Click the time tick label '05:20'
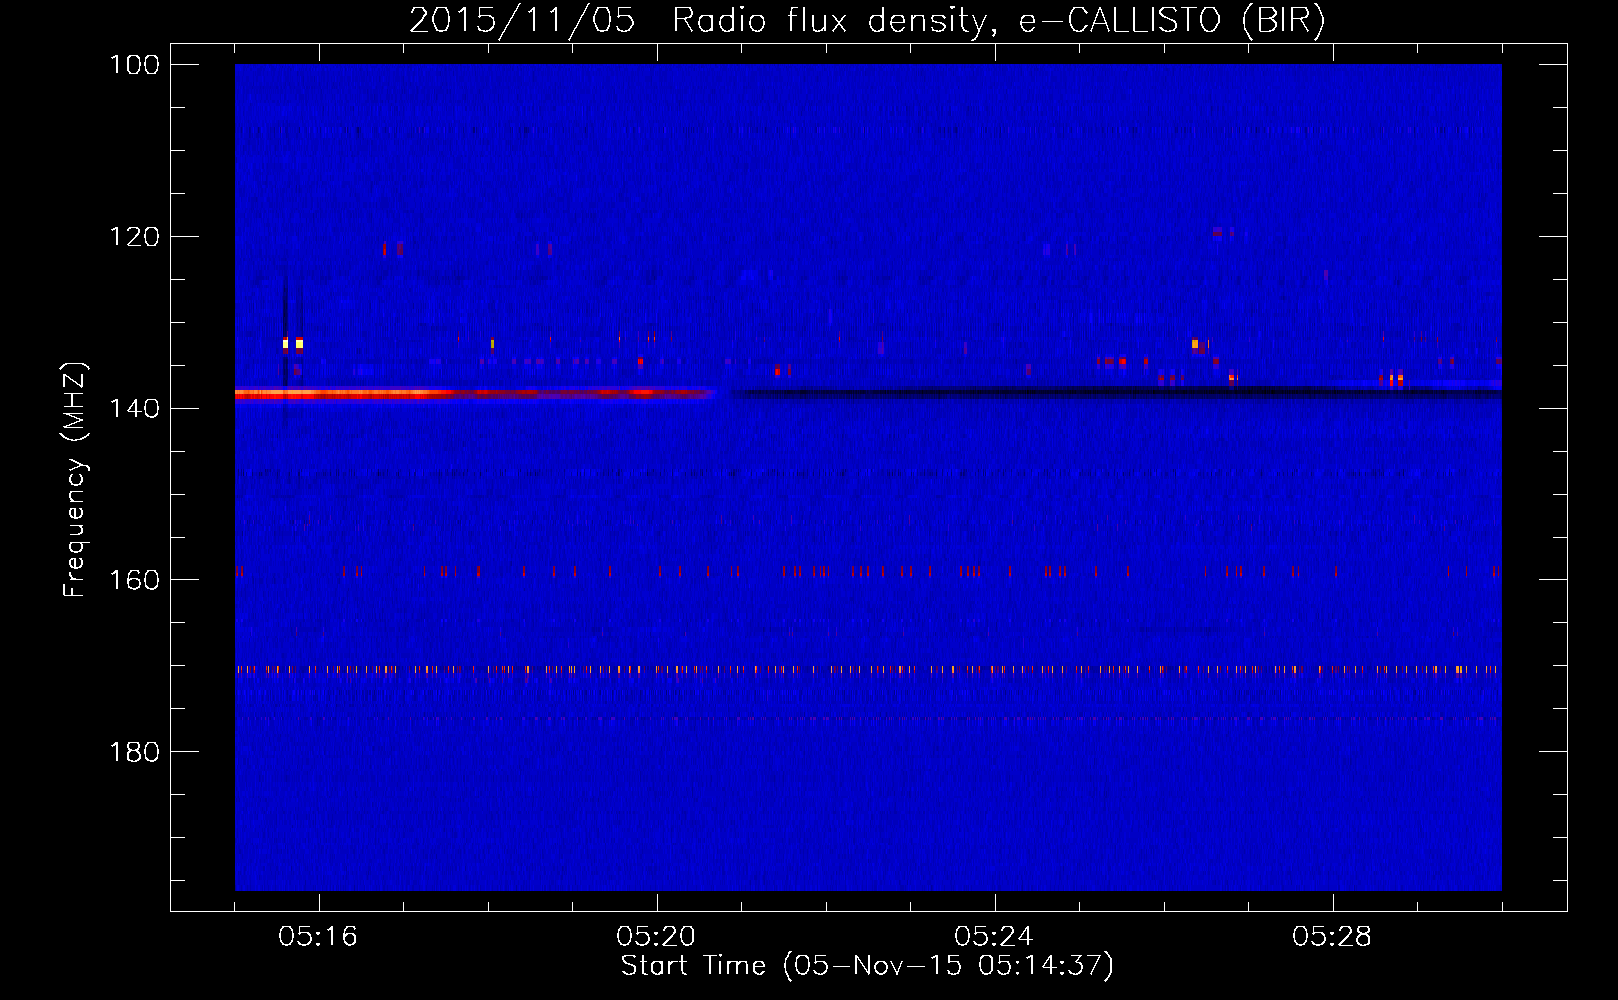Viewport: 1618px width, 1000px height. pos(656,937)
